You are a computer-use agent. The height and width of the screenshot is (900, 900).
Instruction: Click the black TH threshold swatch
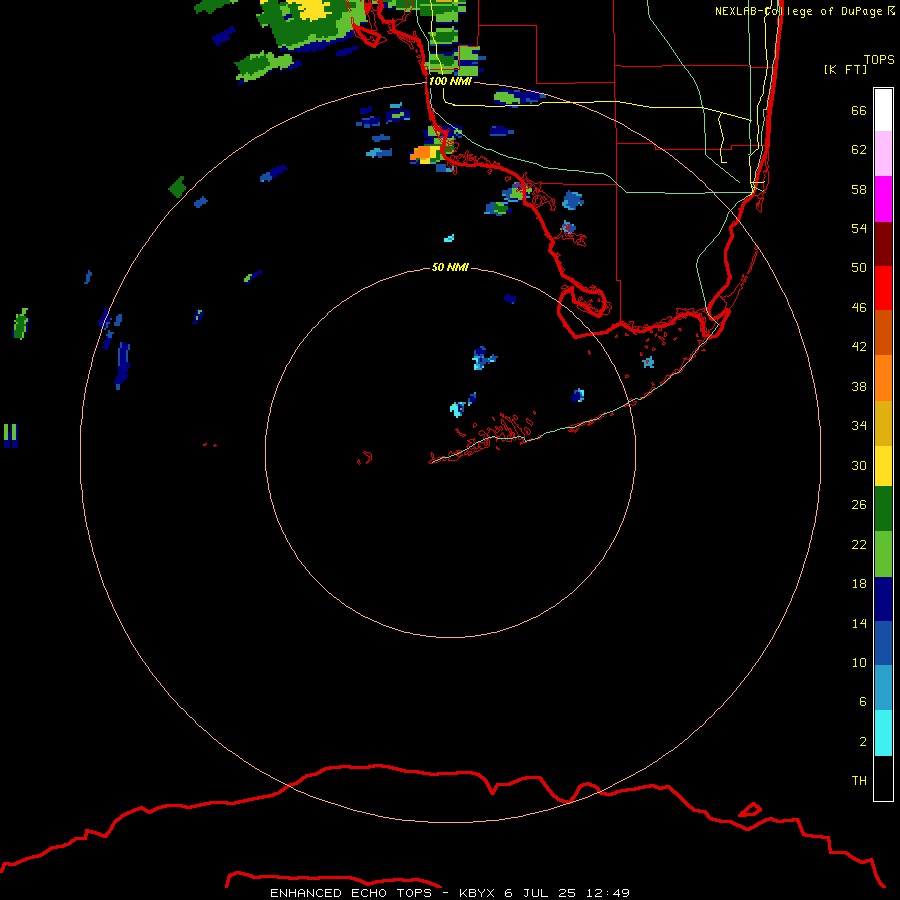pos(883,778)
